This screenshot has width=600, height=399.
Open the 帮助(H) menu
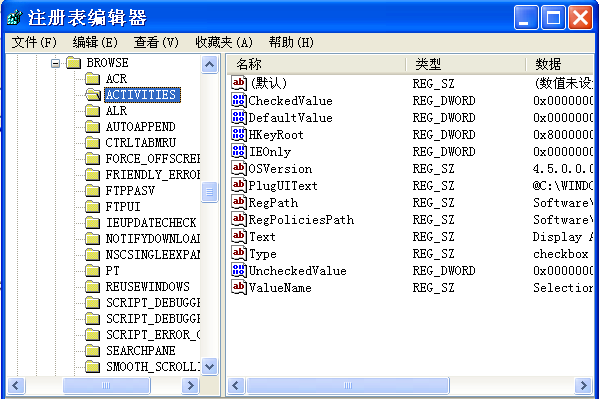pyautogui.click(x=291, y=42)
